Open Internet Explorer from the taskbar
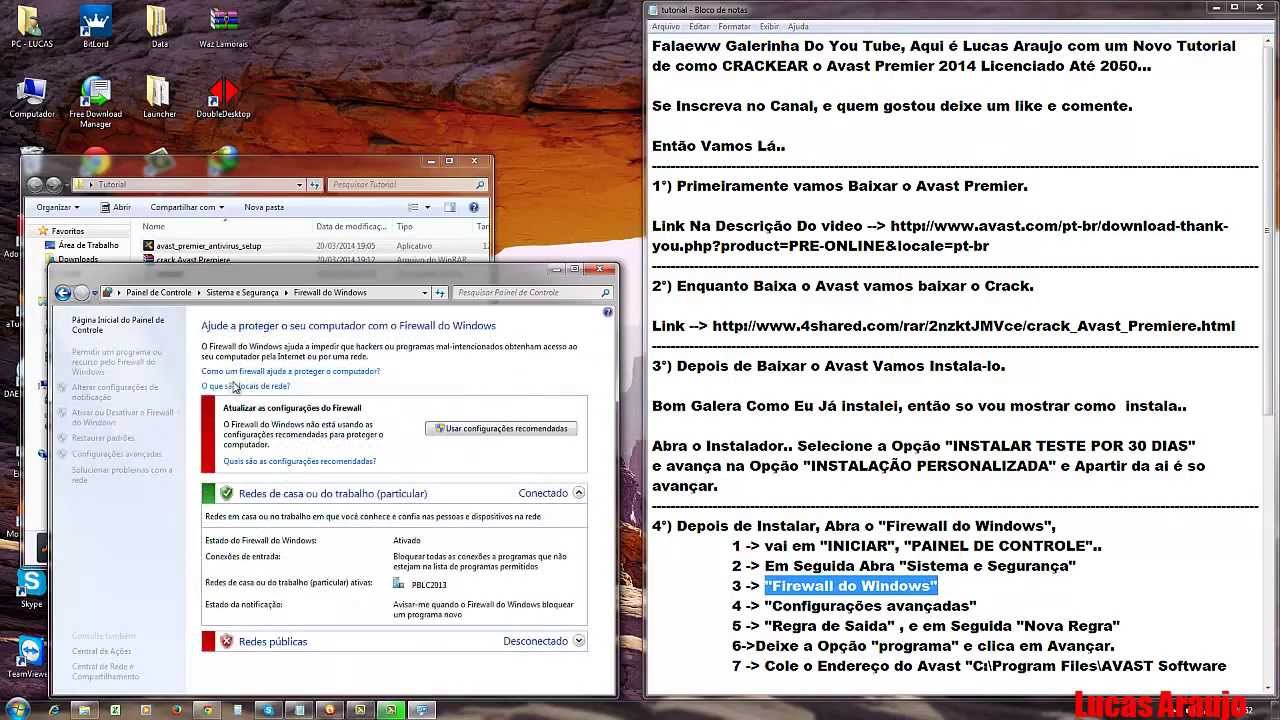Screen dimensions: 1280x720 coord(53,710)
